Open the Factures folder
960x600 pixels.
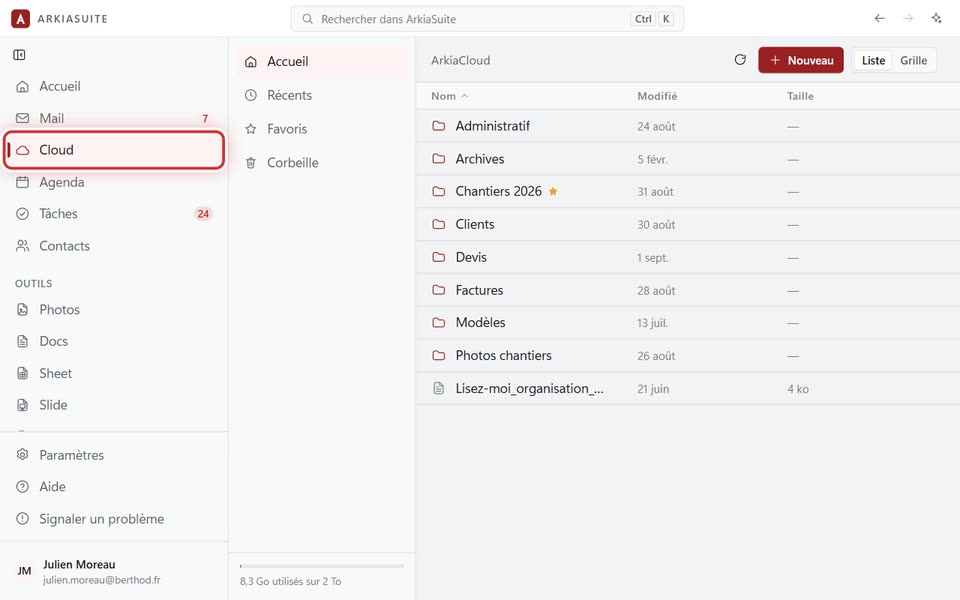tap(688, 290)
